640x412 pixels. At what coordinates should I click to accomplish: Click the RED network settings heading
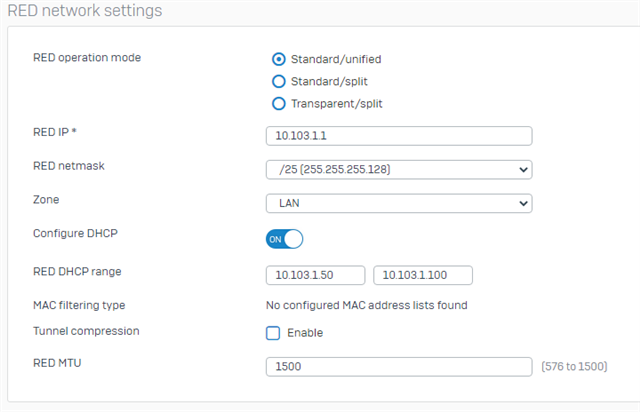pyautogui.click(x=85, y=10)
